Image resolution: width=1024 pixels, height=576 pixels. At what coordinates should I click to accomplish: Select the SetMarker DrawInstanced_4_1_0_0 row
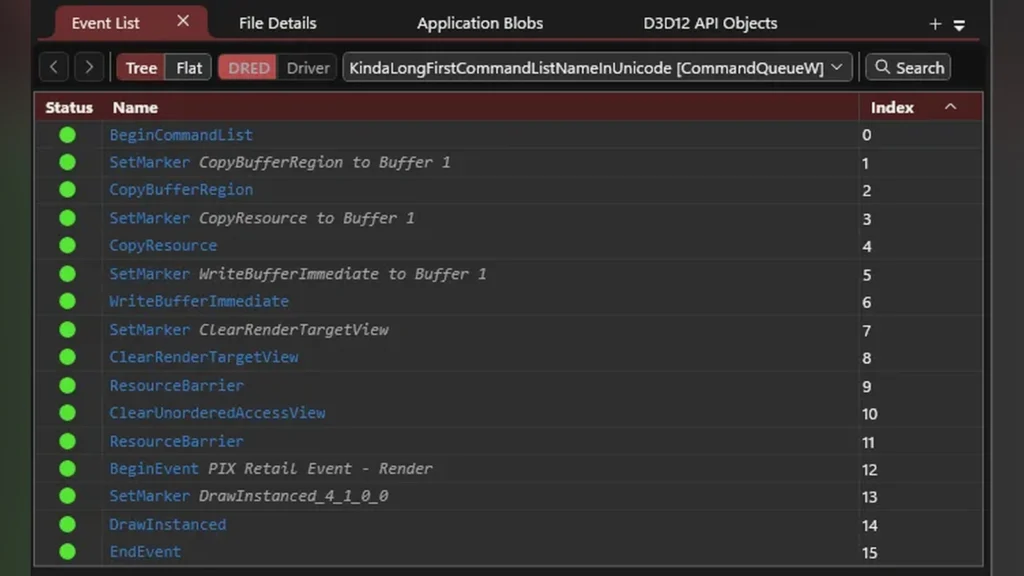pyautogui.click(x=509, y=496)
